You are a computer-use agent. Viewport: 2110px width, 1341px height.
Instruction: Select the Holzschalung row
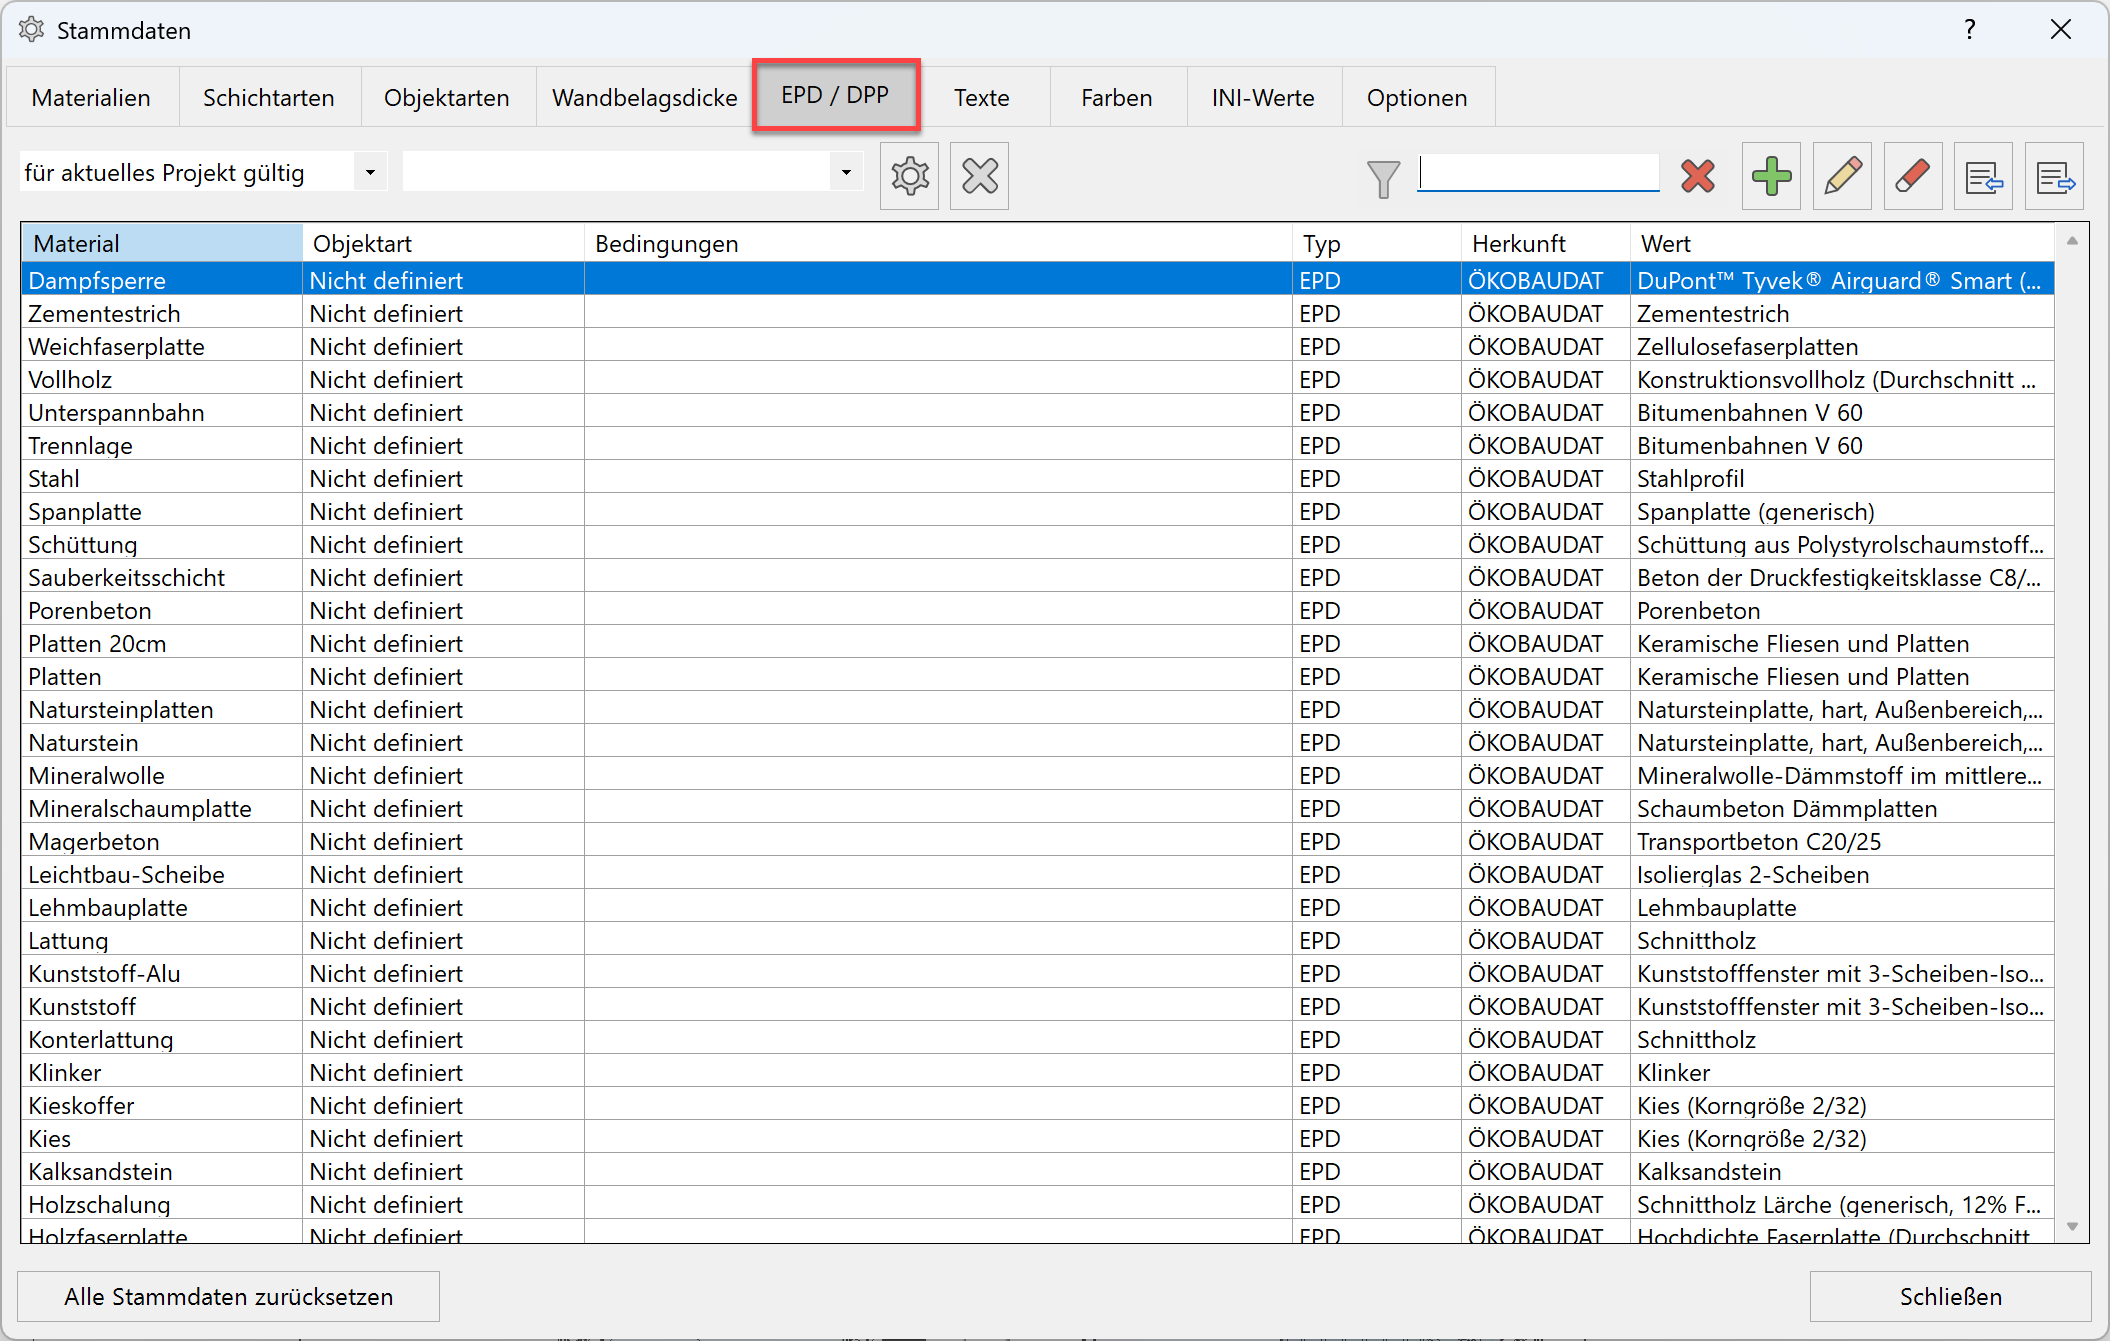click(x=1038, y=1205)
